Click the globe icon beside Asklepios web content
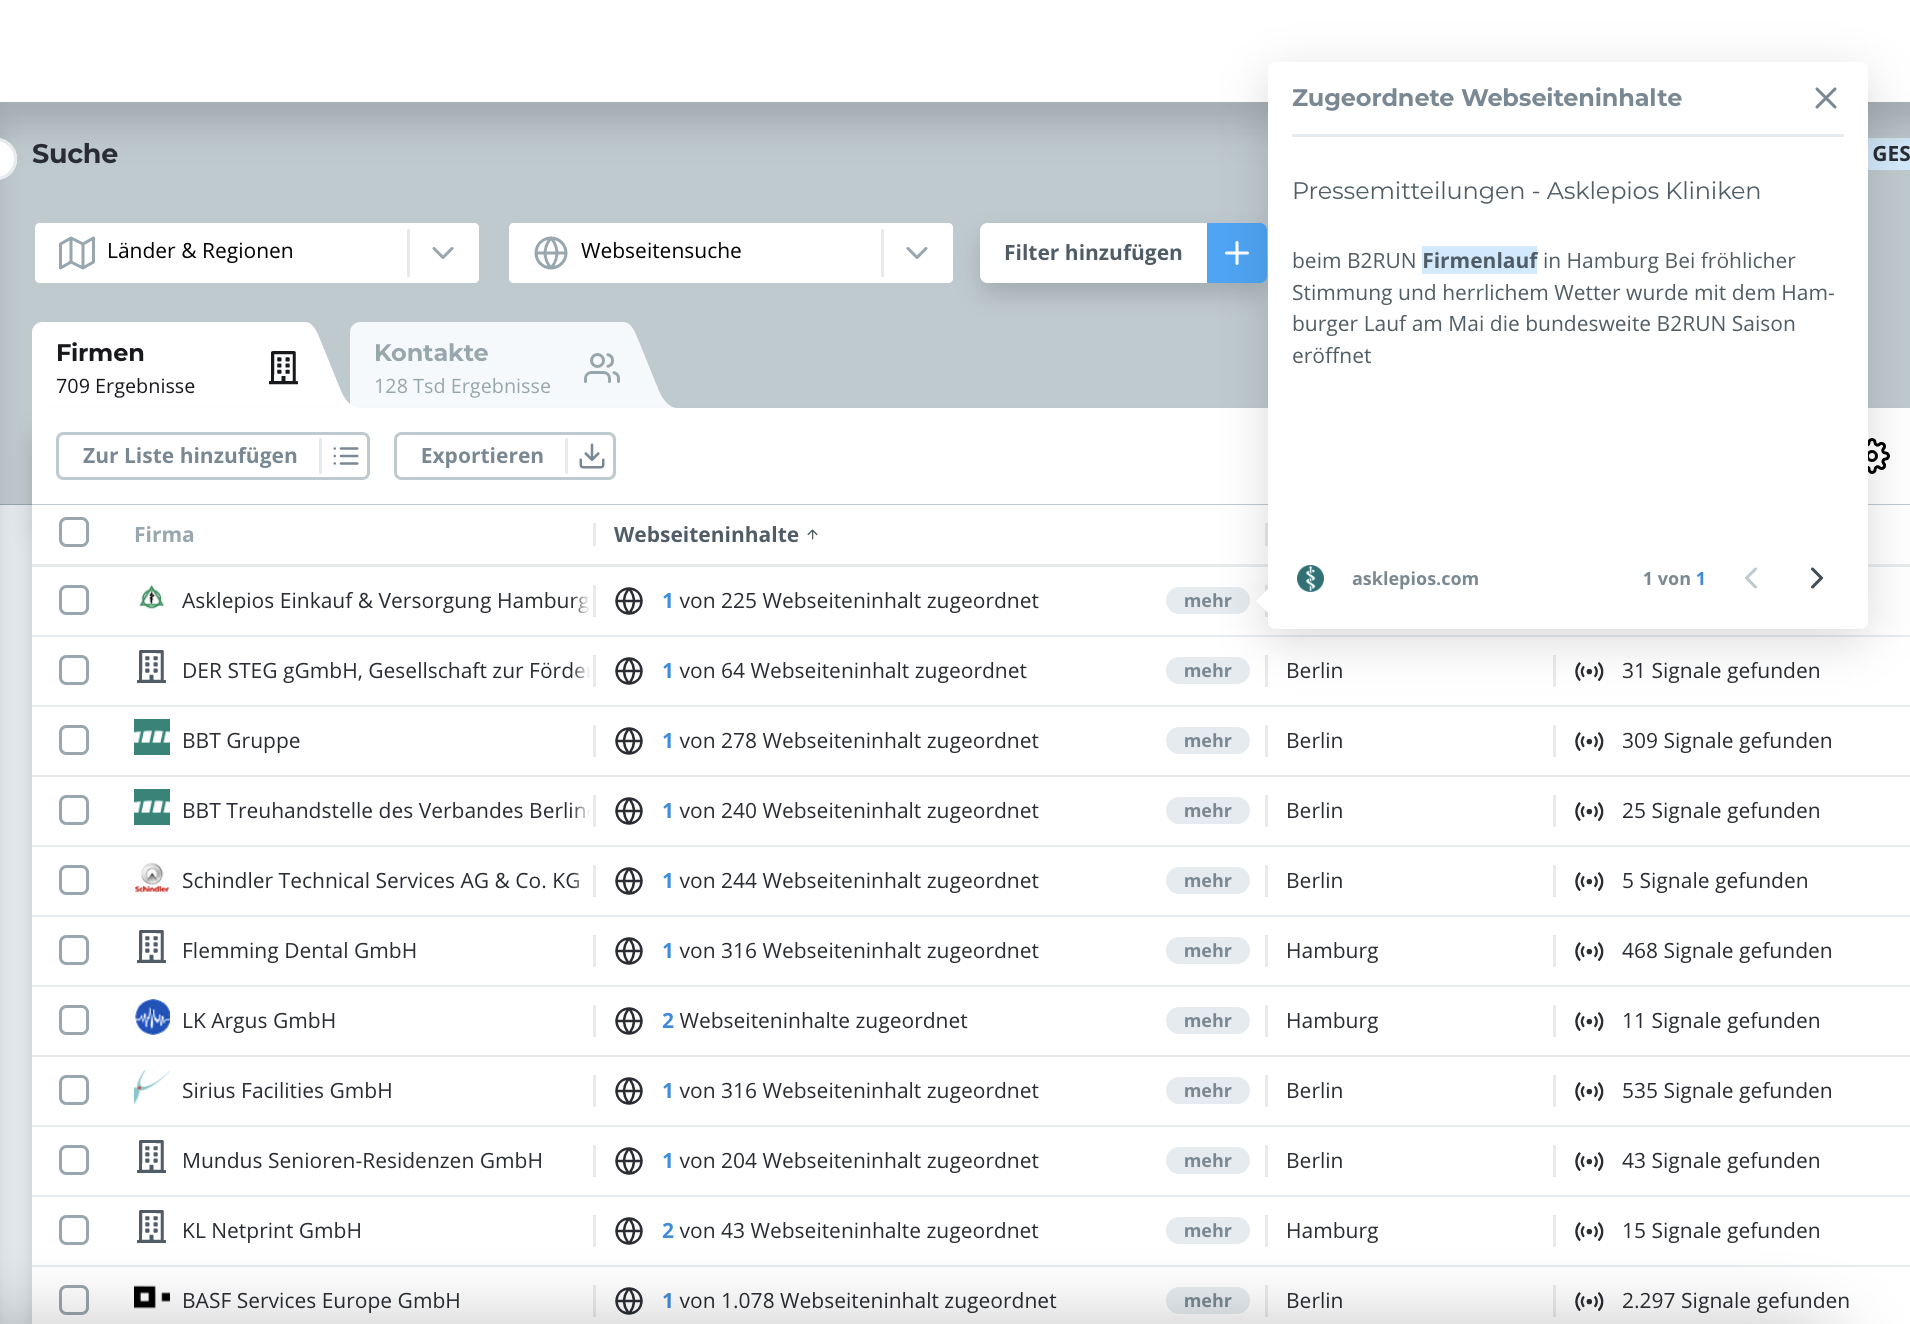This screenshot has height=1324, width=1910. pyautogui.click(x=629, y=600)
